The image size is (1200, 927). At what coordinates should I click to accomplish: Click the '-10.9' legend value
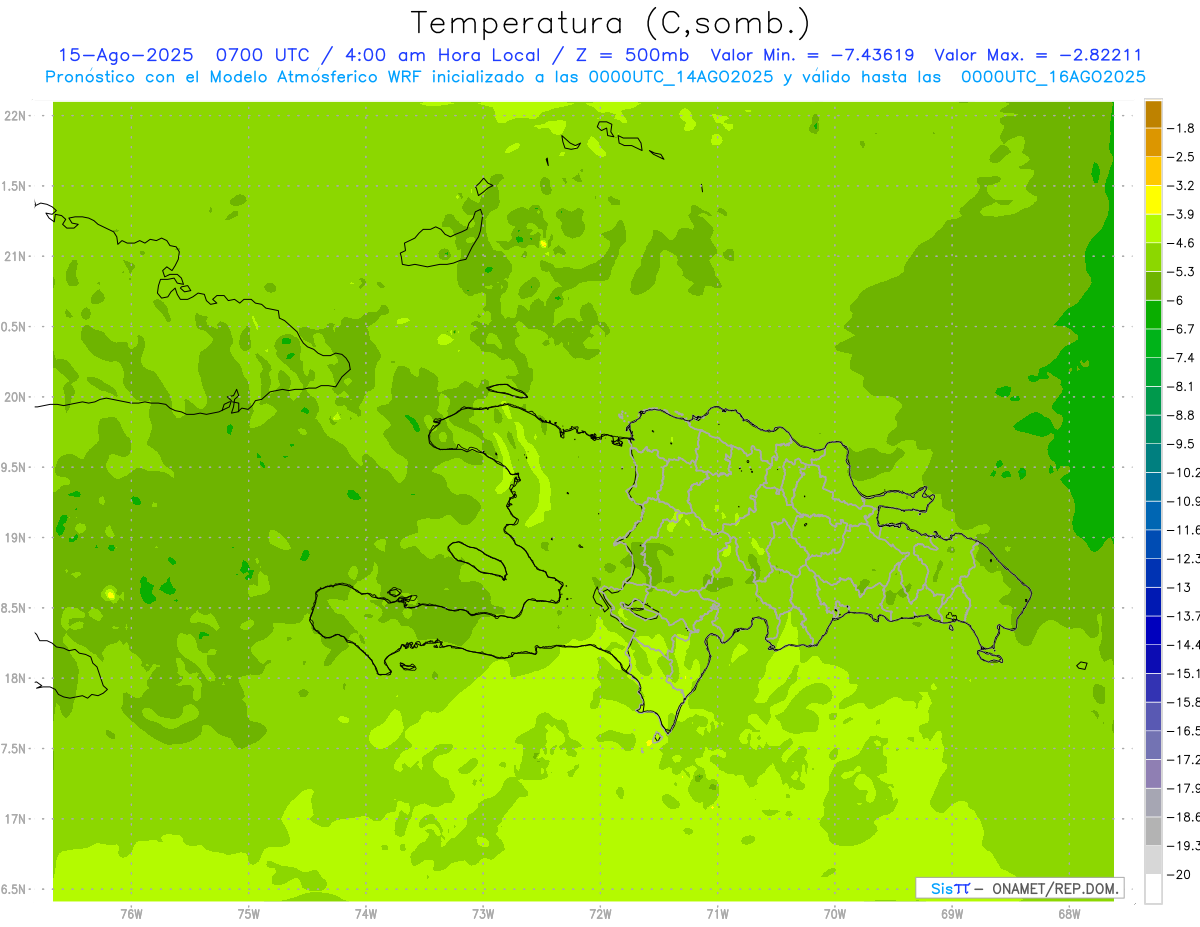click(x=1185, y=501)
